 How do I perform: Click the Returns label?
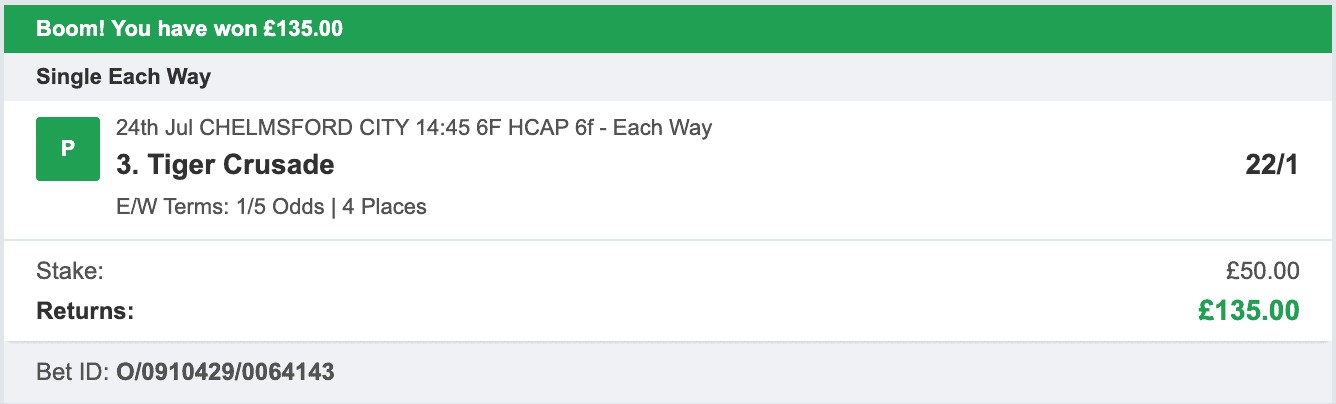tap(85, 311)
